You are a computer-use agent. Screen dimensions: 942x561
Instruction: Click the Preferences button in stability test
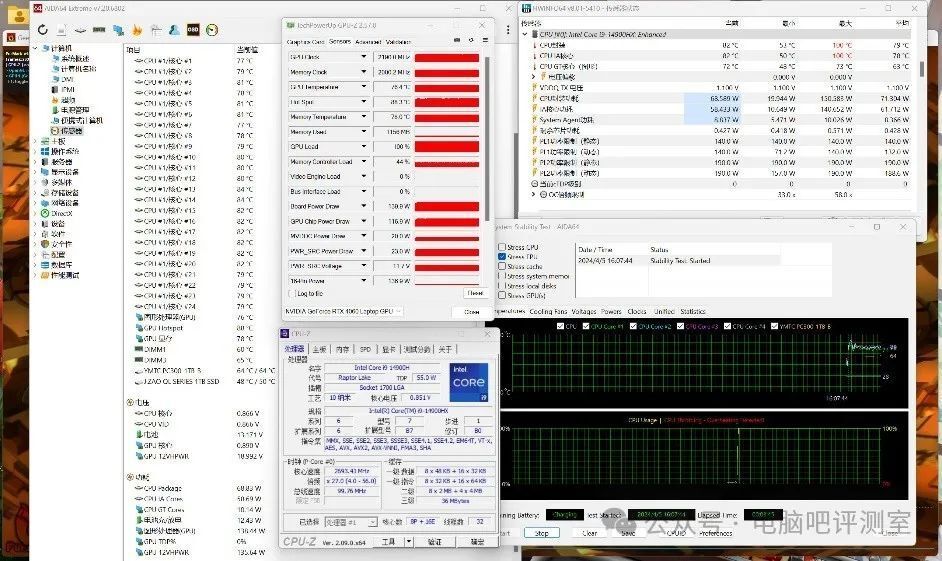click(716, 533)
